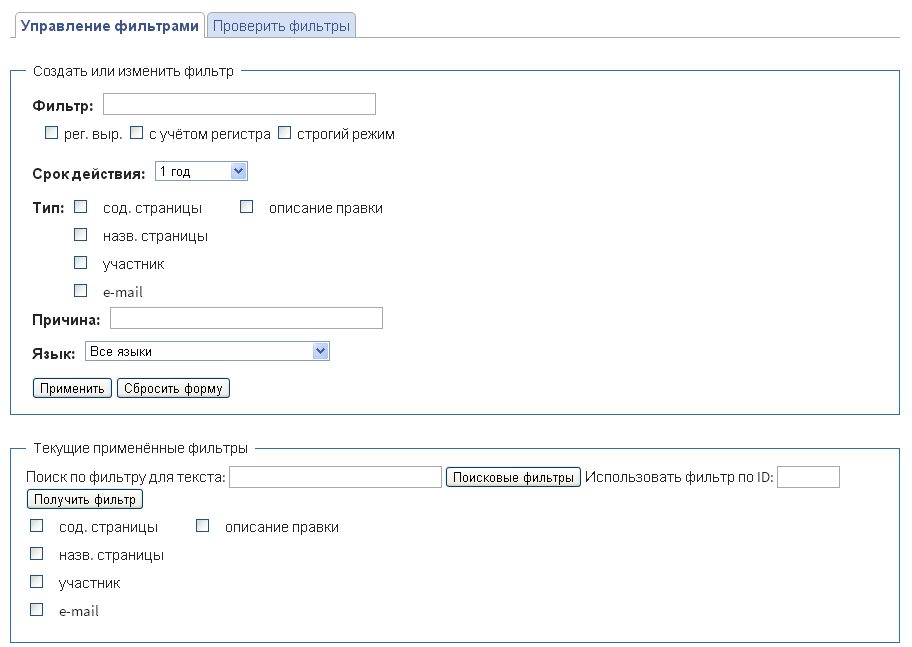Focus the Поиск по фильтру для текста field
Image resolution: width=912 pixels, height=647 pixels.
(x=335, y=477)
